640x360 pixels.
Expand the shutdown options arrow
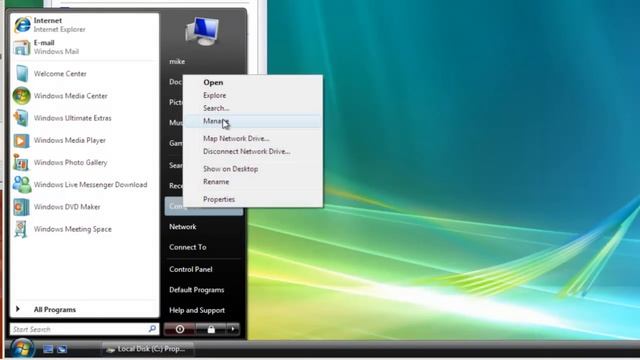[233, 329]
